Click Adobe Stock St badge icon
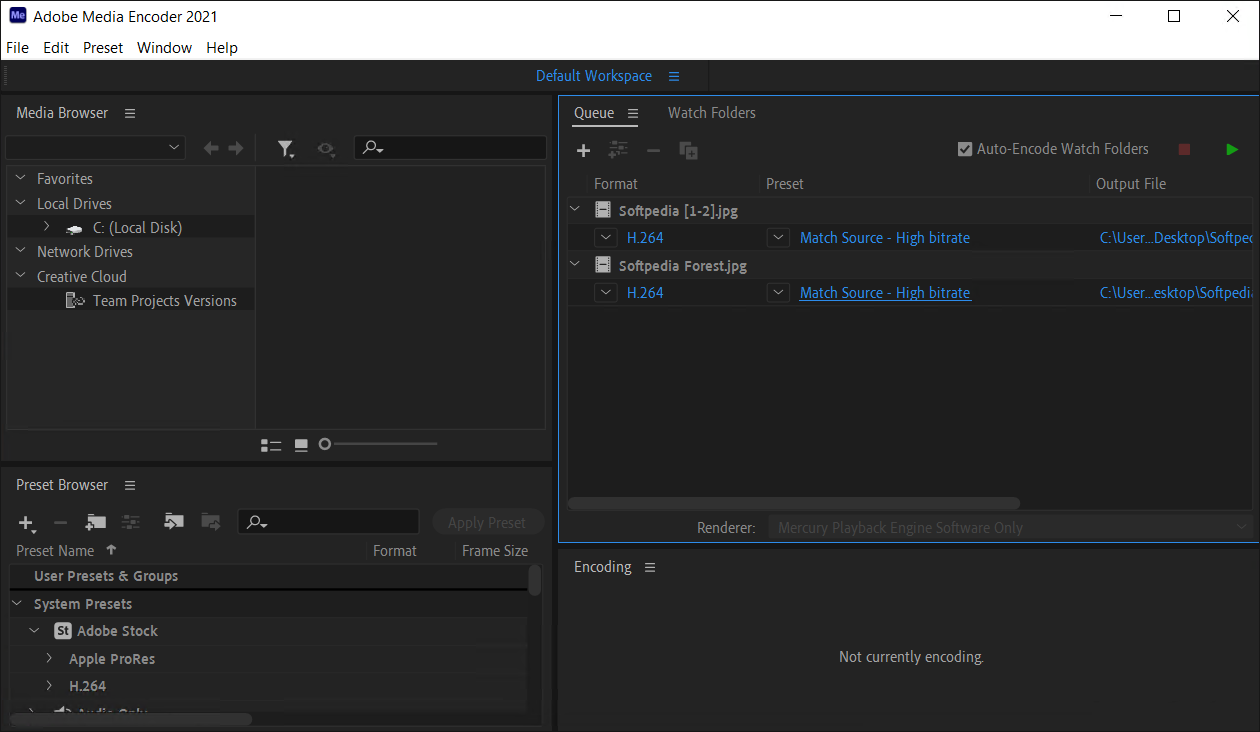 (x=63, y=631)
